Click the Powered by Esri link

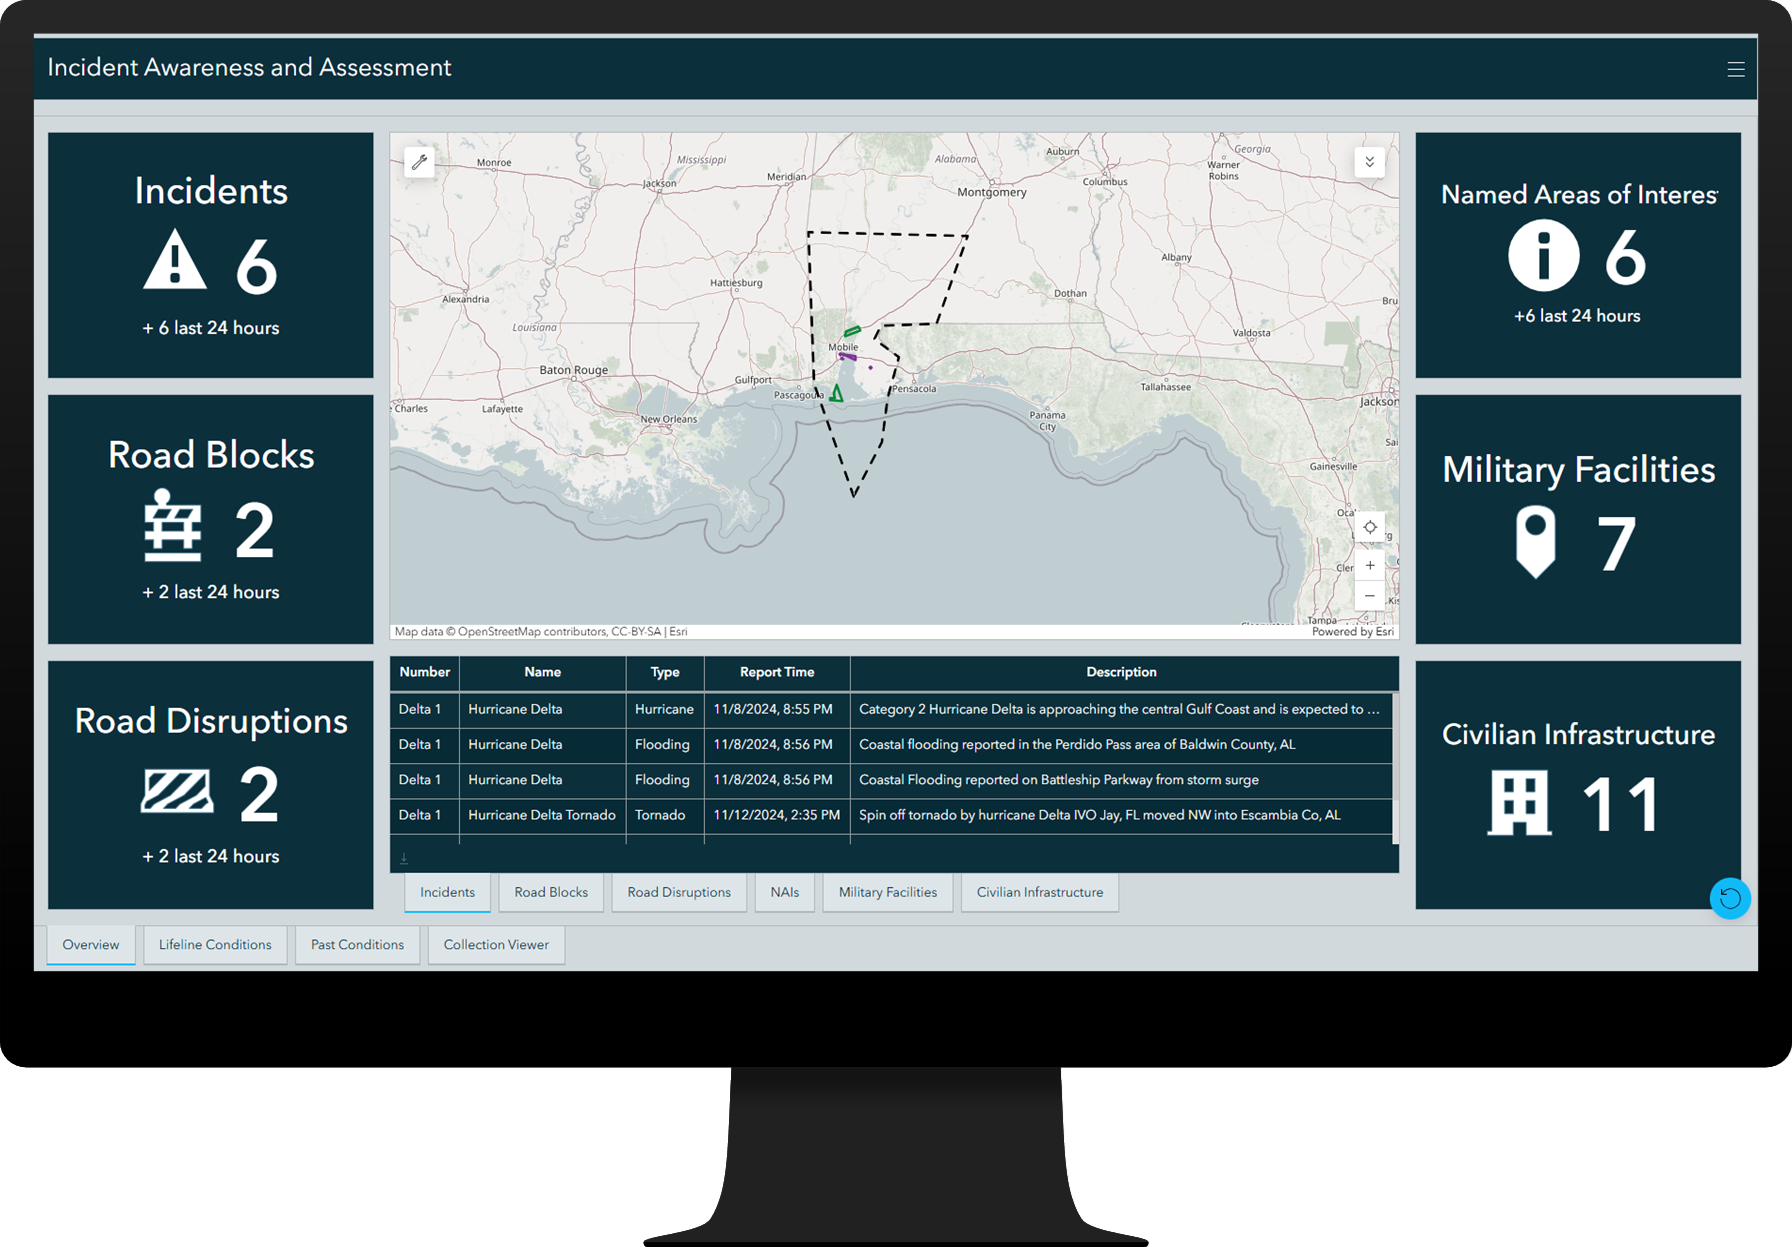[1352, 631]
